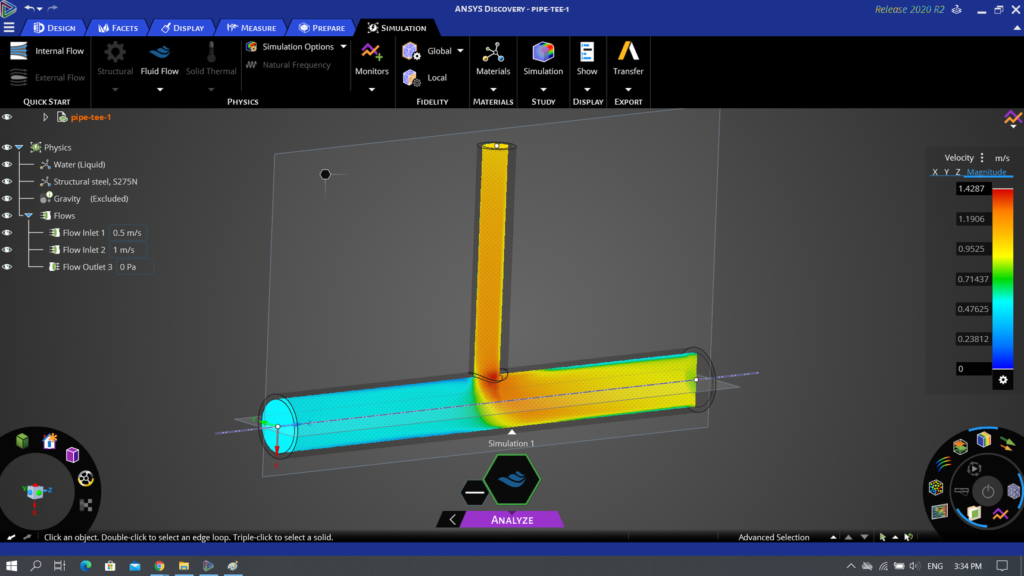Image resolution: width=1024 pixels, height=576 pixels.
Task: Switch to the Measure tab
Action: (x=251, y=28)
